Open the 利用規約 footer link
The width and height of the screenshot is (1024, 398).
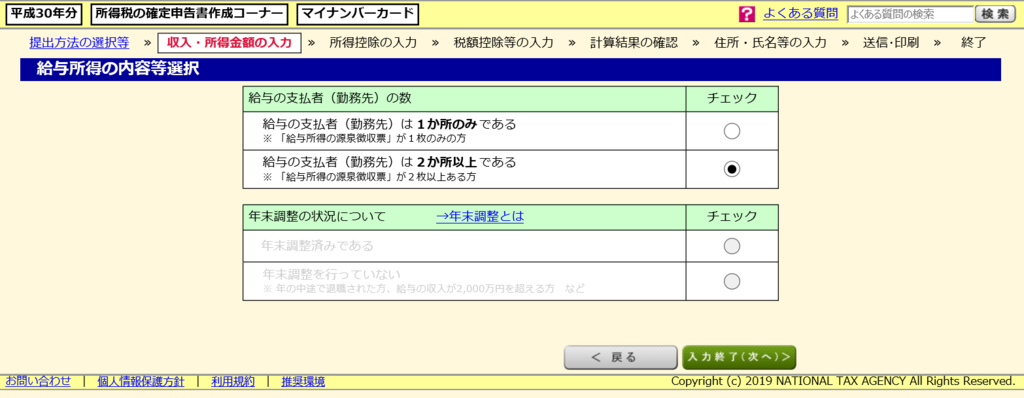coord(233,381)
